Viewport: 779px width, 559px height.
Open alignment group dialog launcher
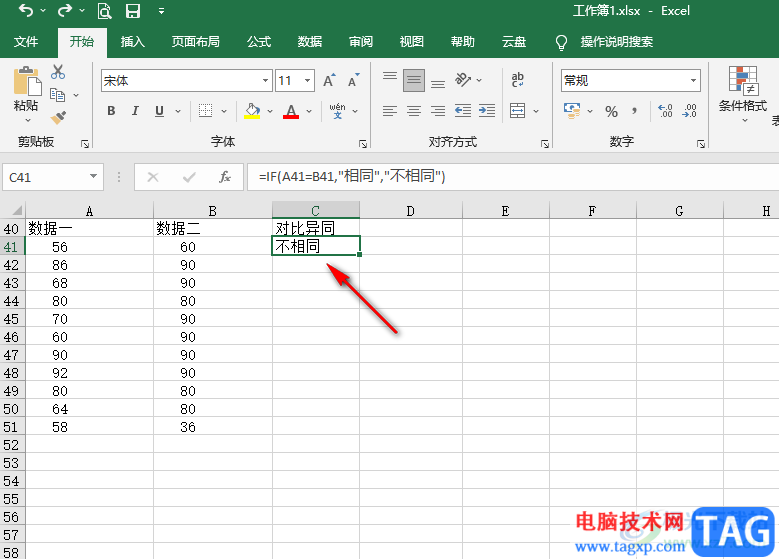point(545,144)
